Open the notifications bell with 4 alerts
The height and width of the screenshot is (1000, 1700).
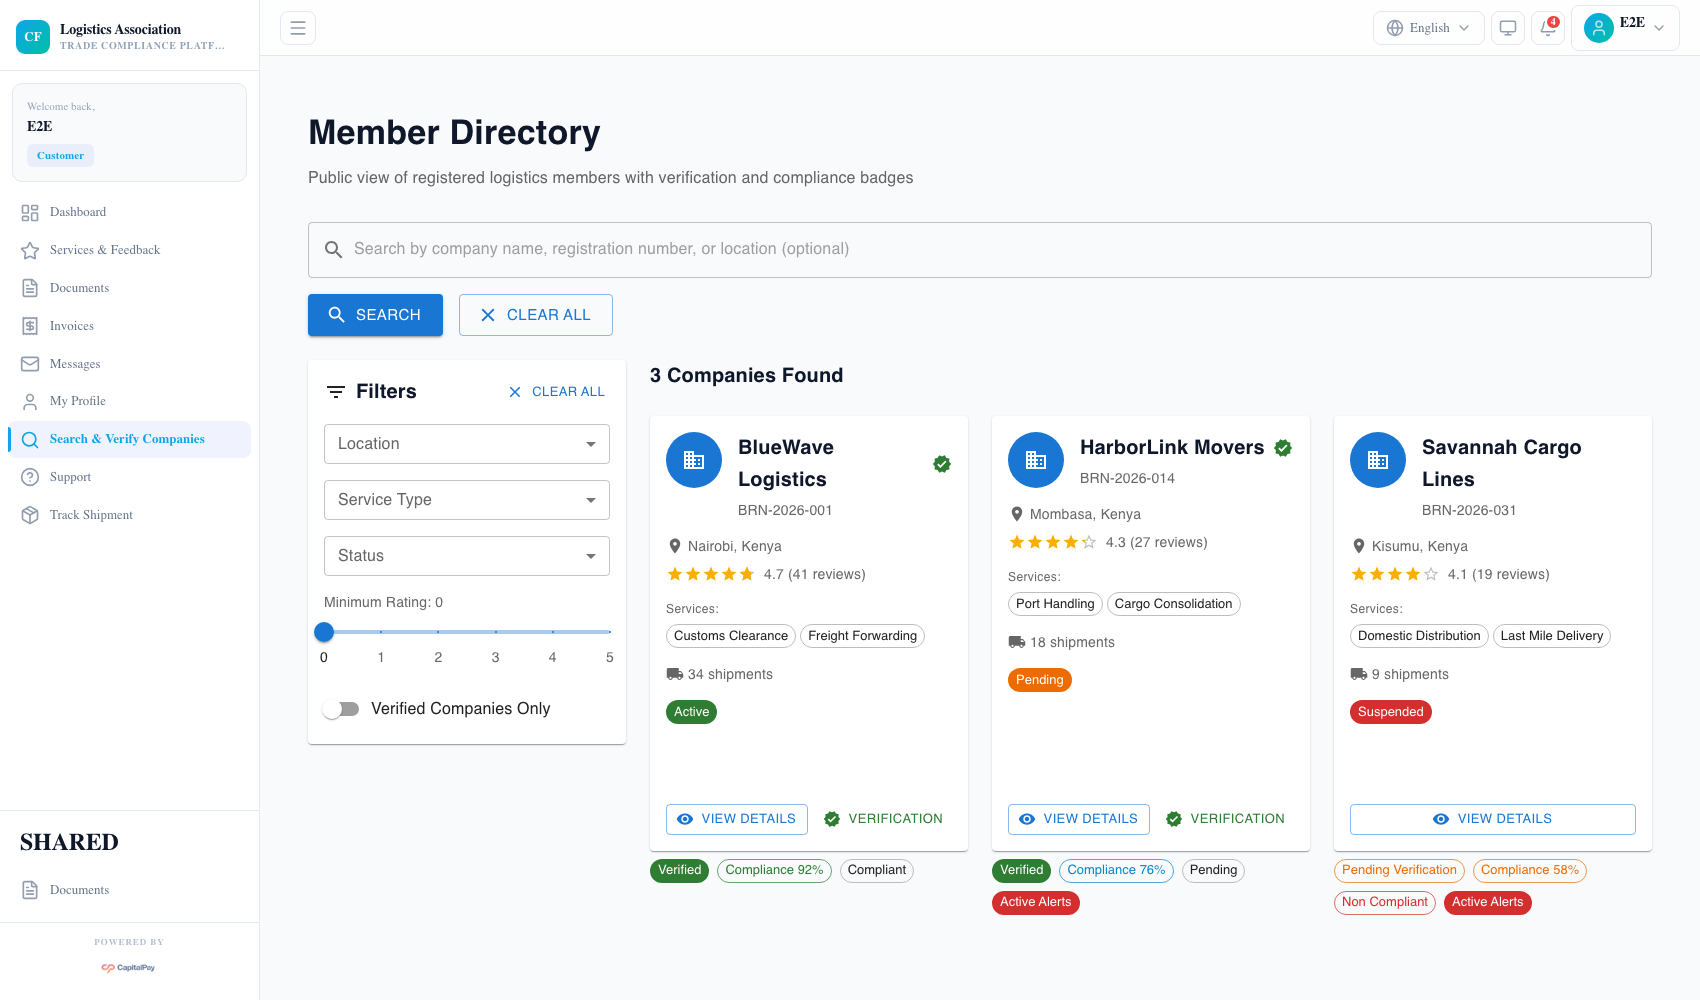coord(1547,28)
